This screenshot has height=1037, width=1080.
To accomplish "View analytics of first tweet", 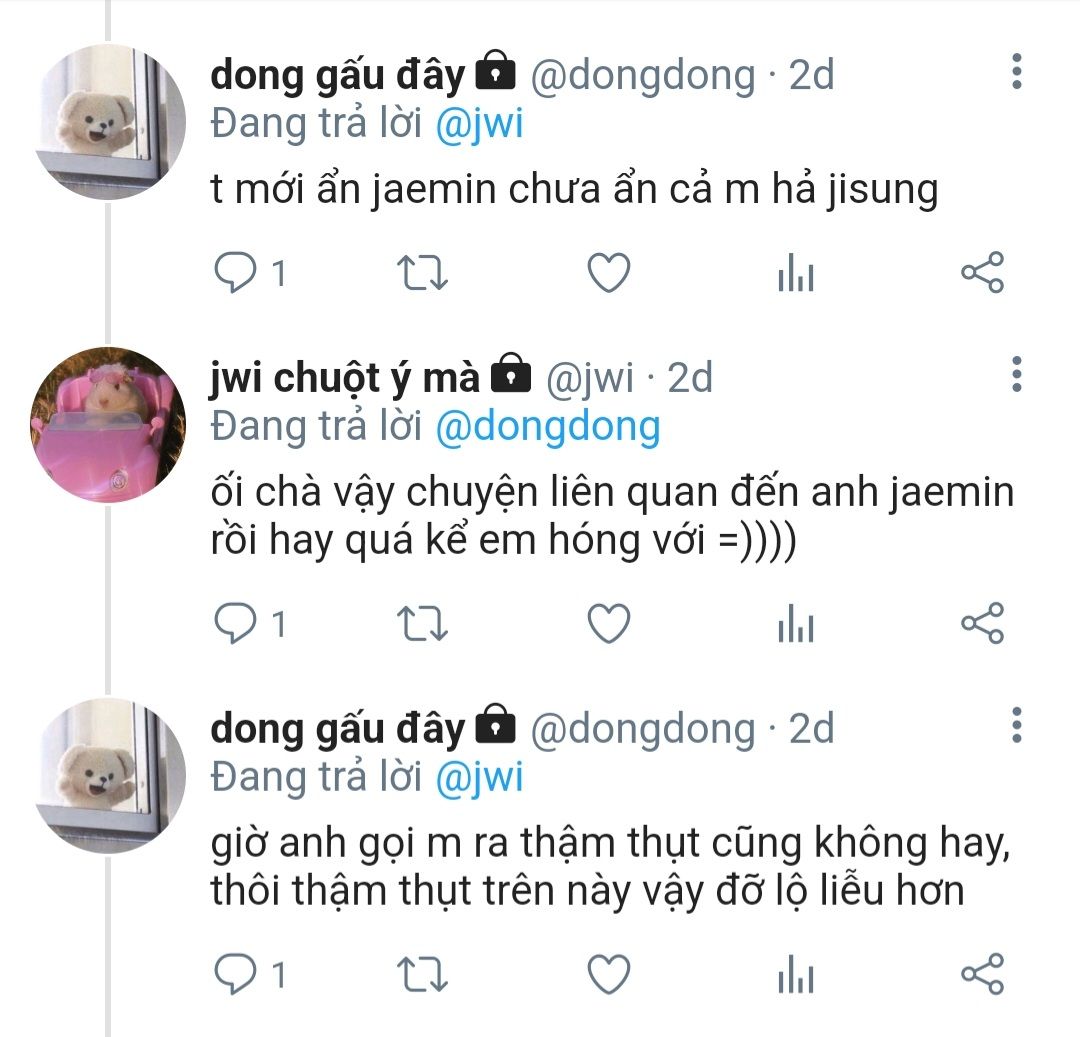I will pyautogui.click(x=796, y=273).
